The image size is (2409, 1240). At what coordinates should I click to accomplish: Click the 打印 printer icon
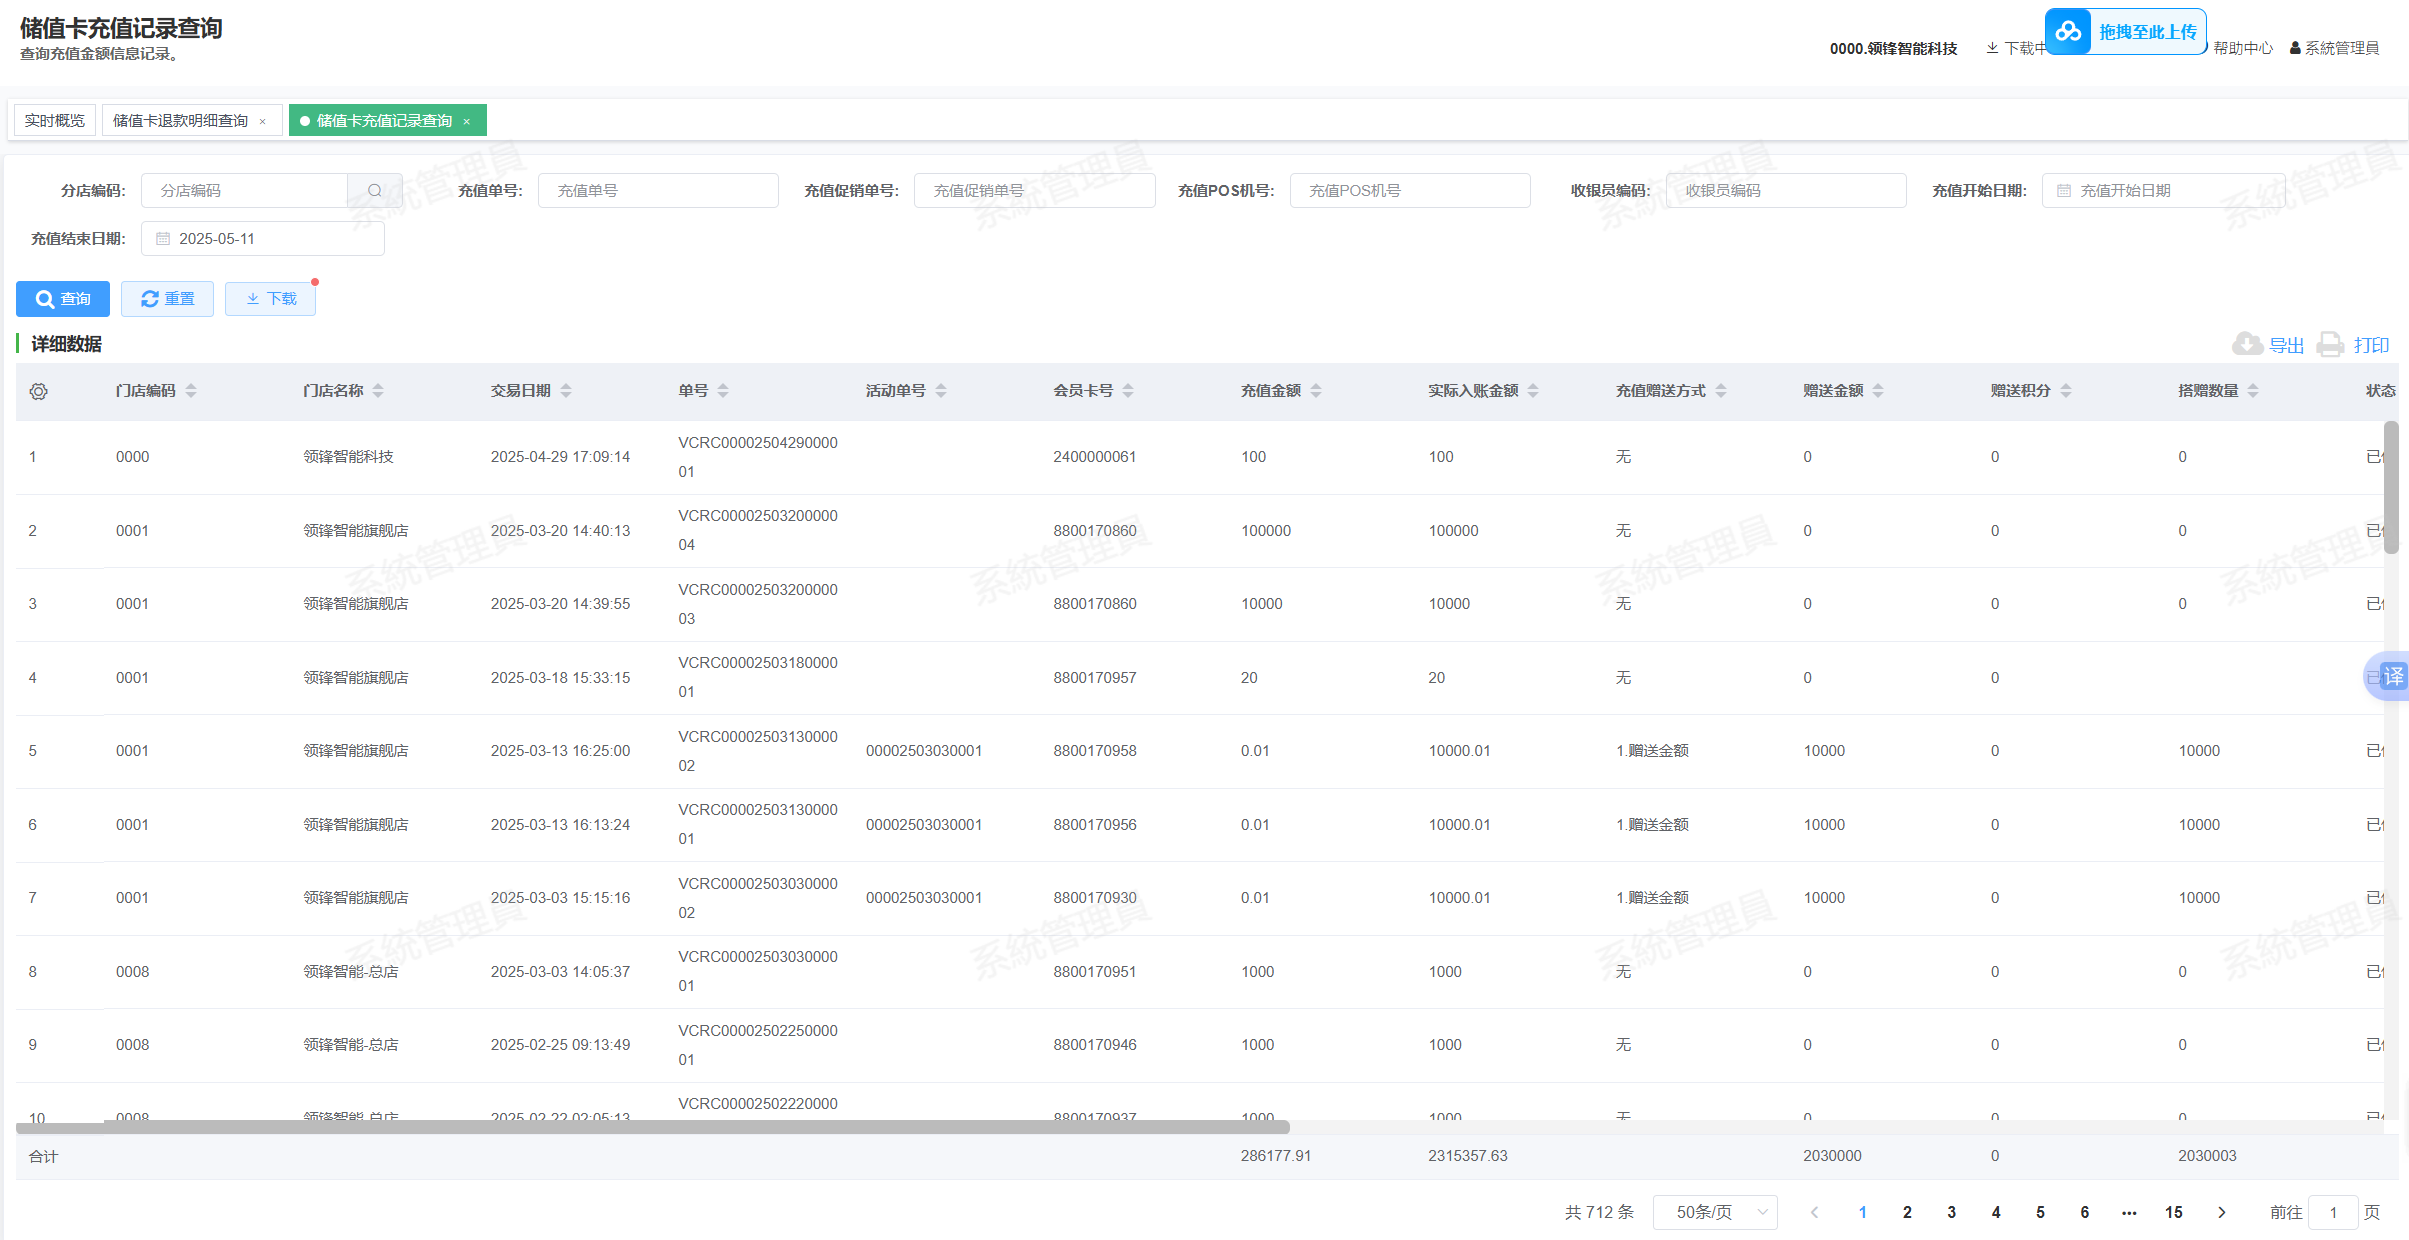2330,345
